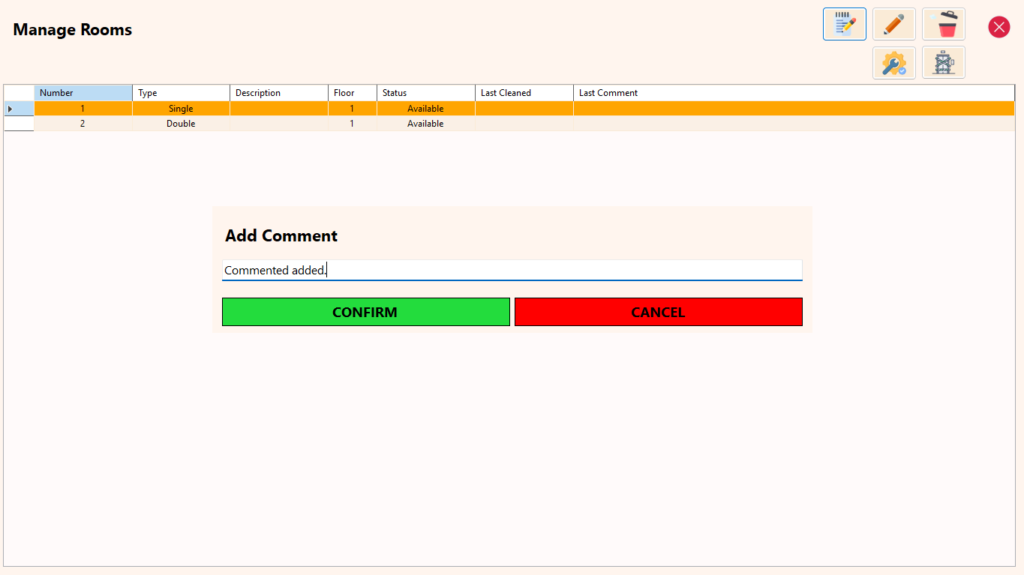This screenshot has height=575, width=1024.
Task: Click the orange pencil edit room icon
Action: click(x=893, y=24)
